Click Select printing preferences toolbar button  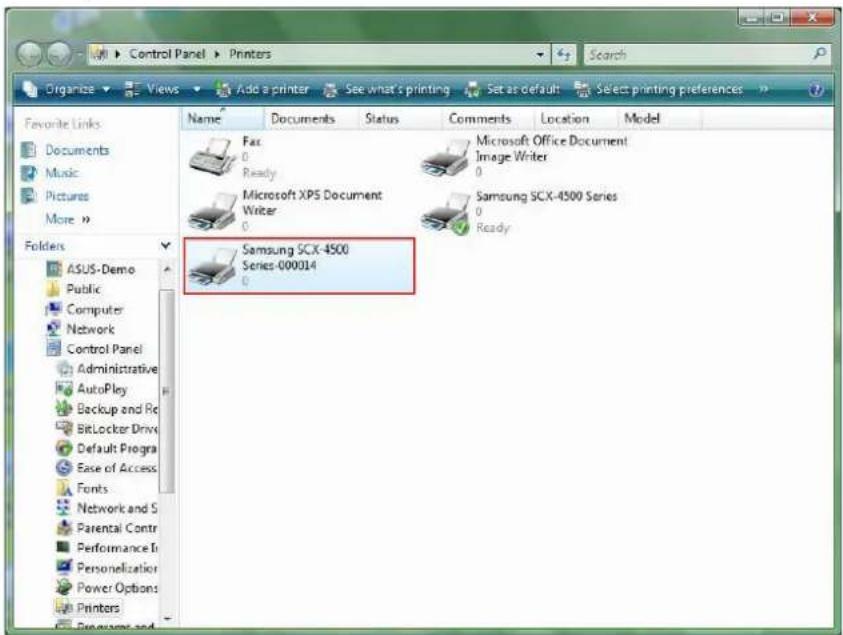[x=658, y=89]
